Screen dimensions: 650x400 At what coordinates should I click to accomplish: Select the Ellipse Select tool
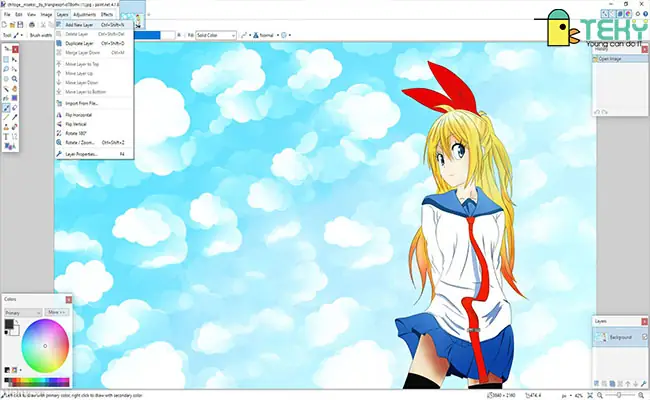point(6,79)
